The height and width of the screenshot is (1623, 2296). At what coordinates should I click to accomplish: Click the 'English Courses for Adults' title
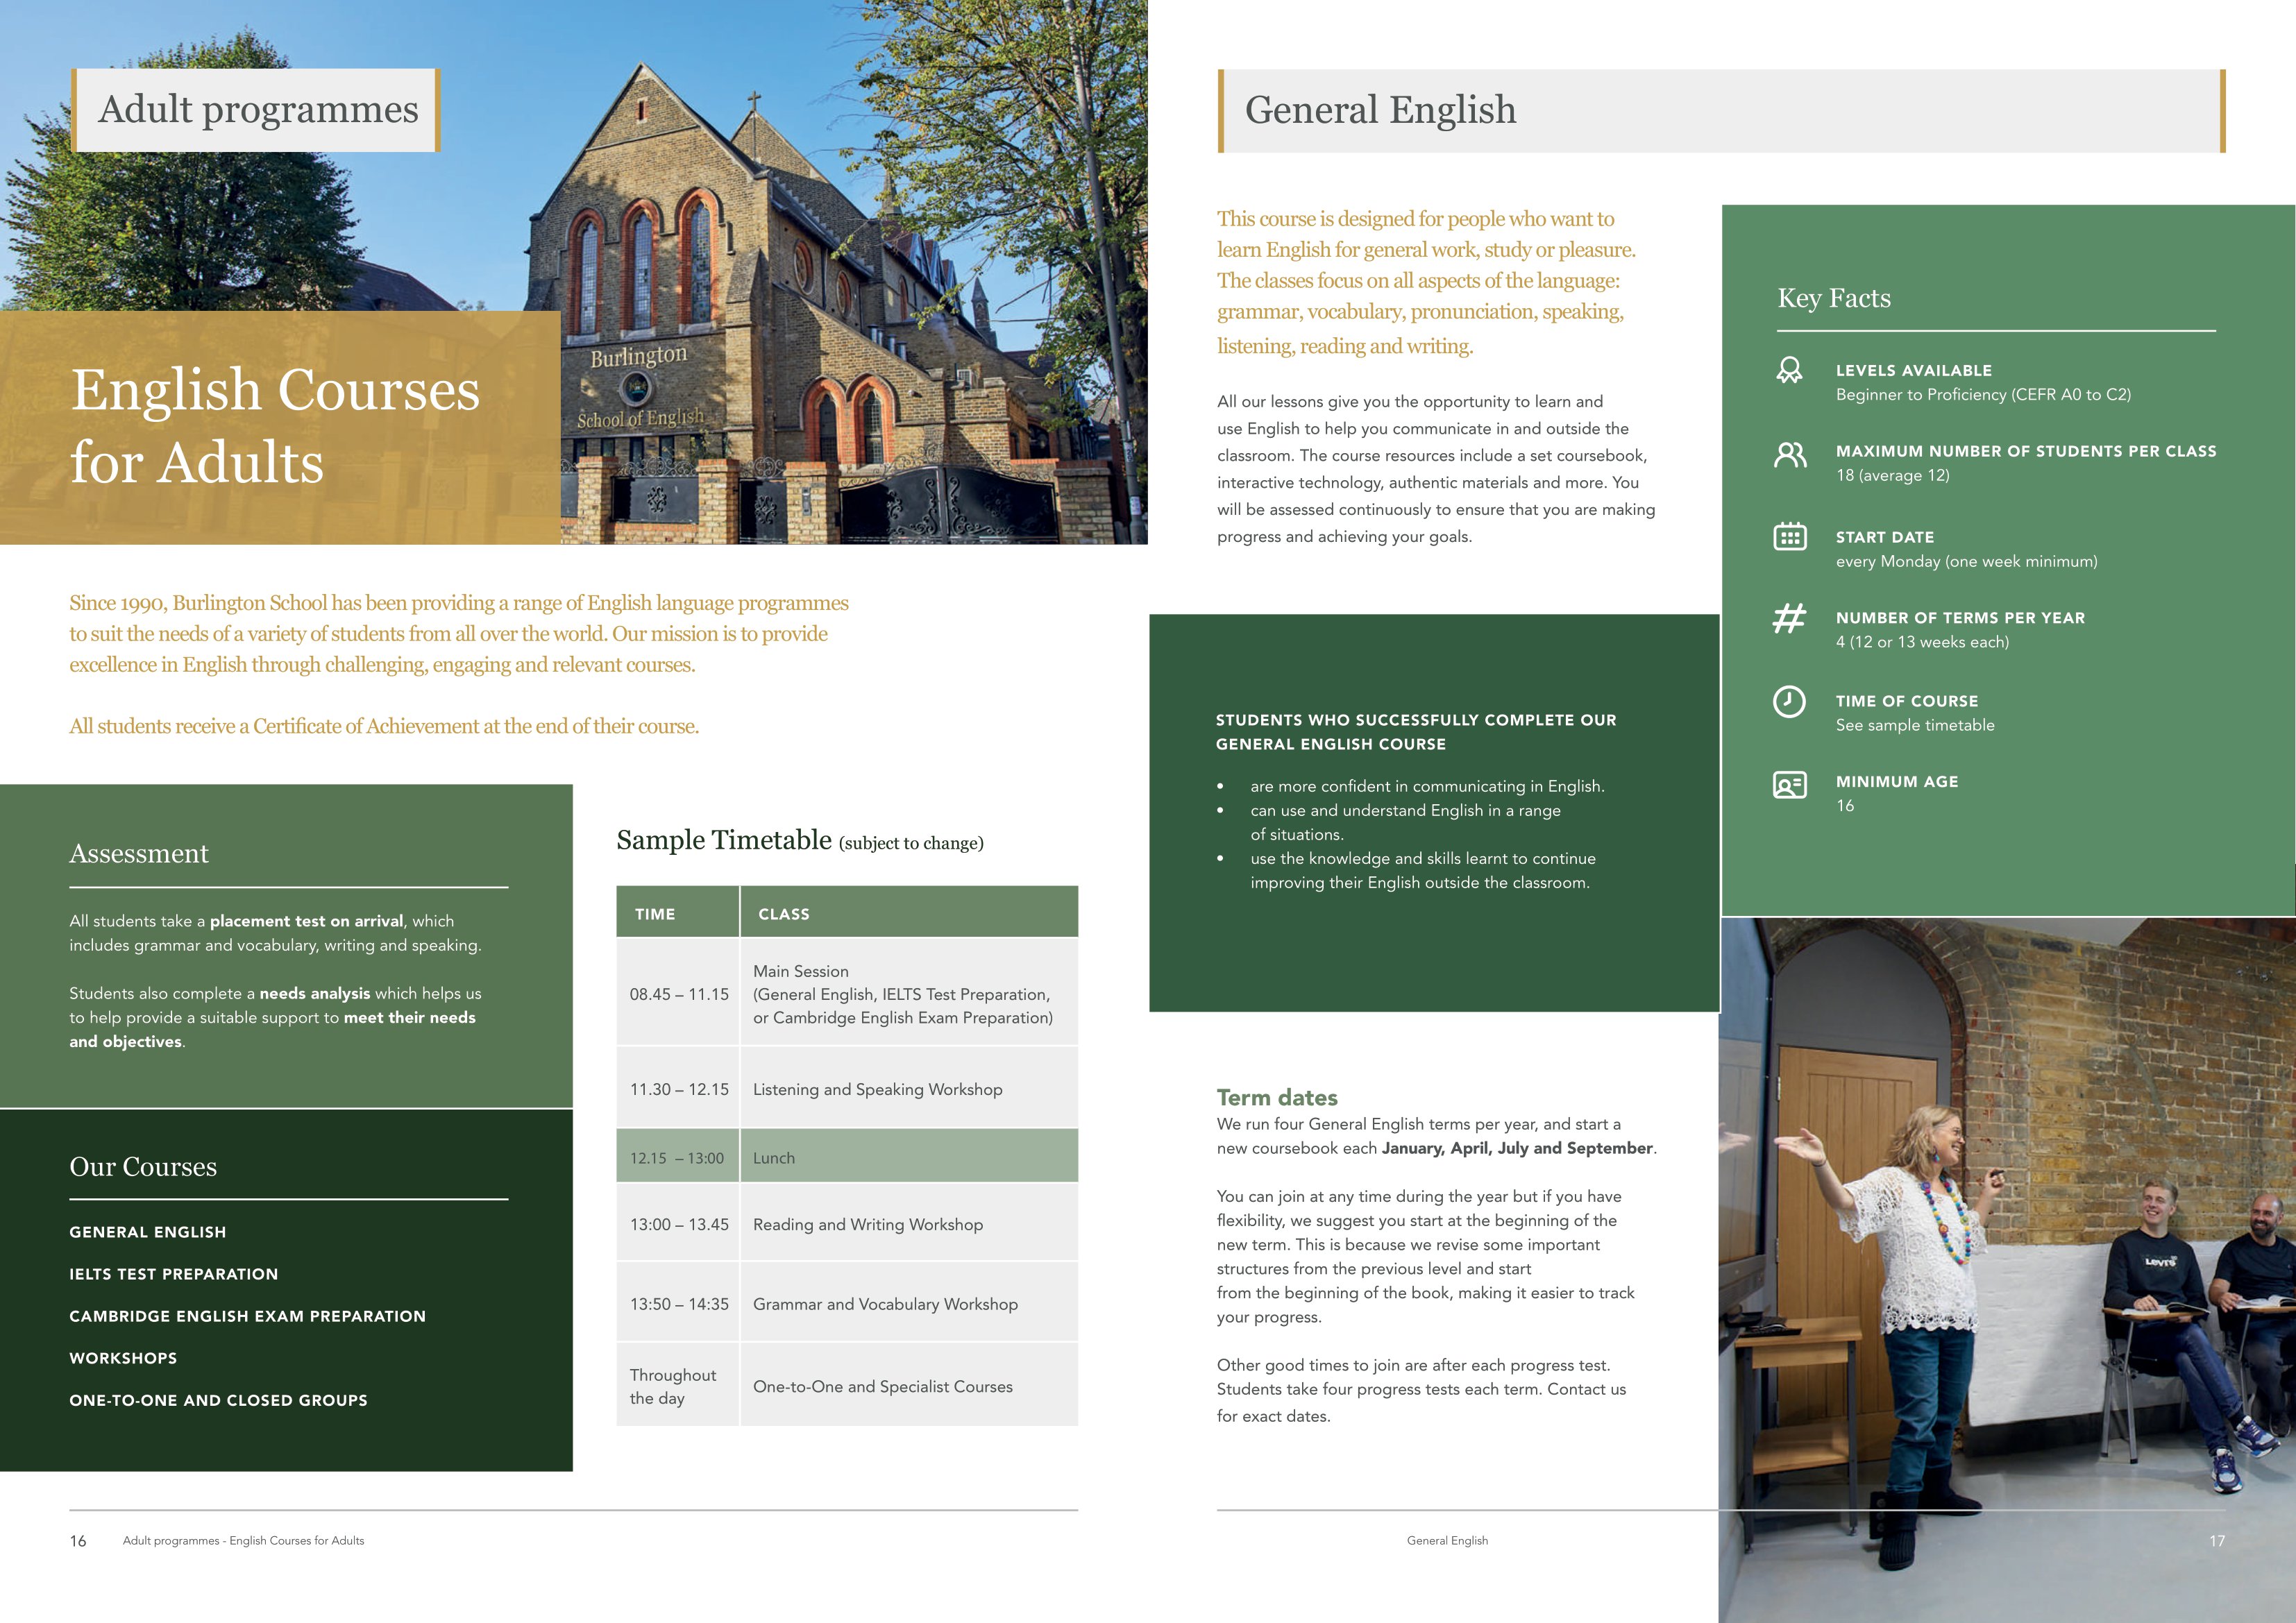(x=275, y=425)
